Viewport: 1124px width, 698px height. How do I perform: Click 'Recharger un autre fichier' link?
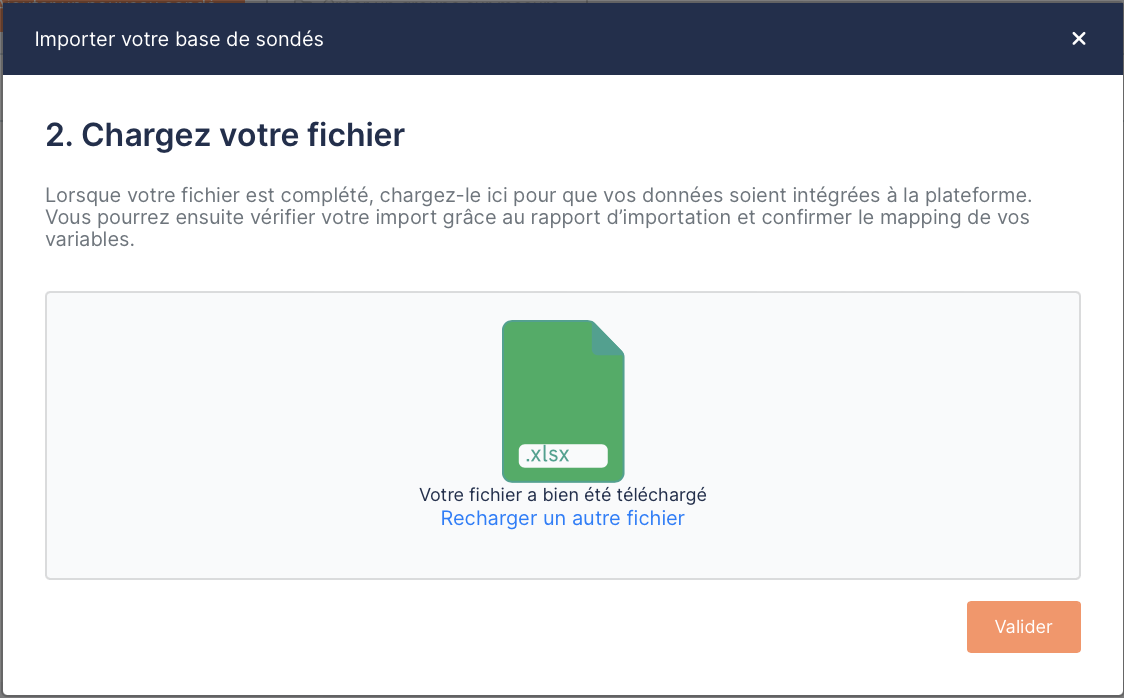[x=562, y=519]
